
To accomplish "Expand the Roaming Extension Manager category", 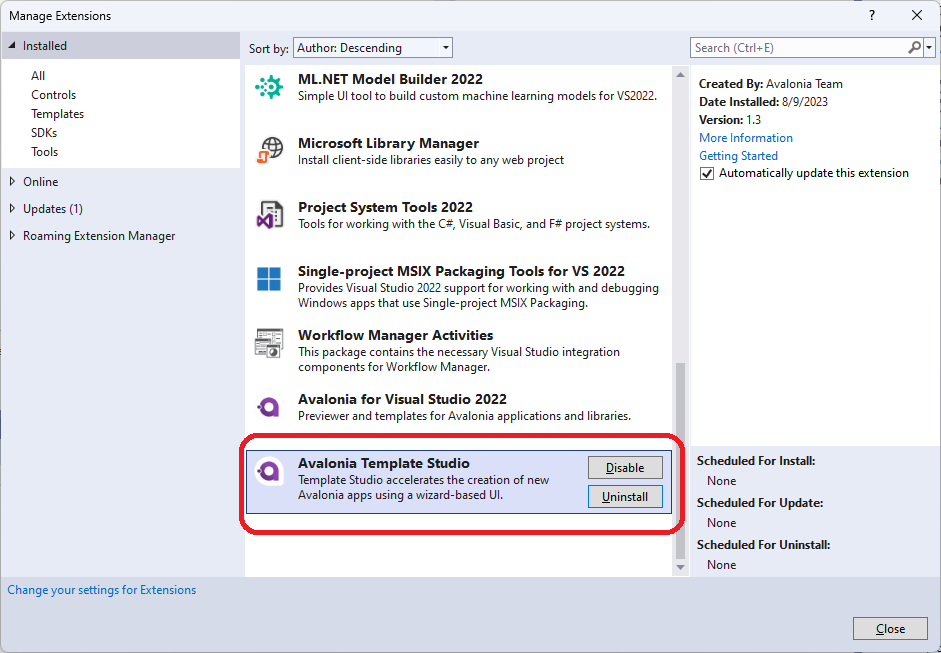I will [x=13, y=236].
